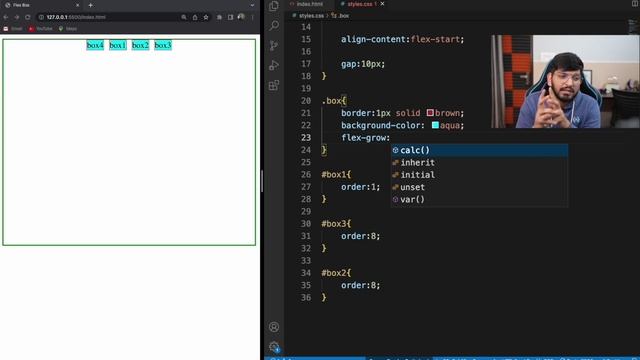
Task: Choose inherit from the autocomplete list
Action: click(479, 162)
